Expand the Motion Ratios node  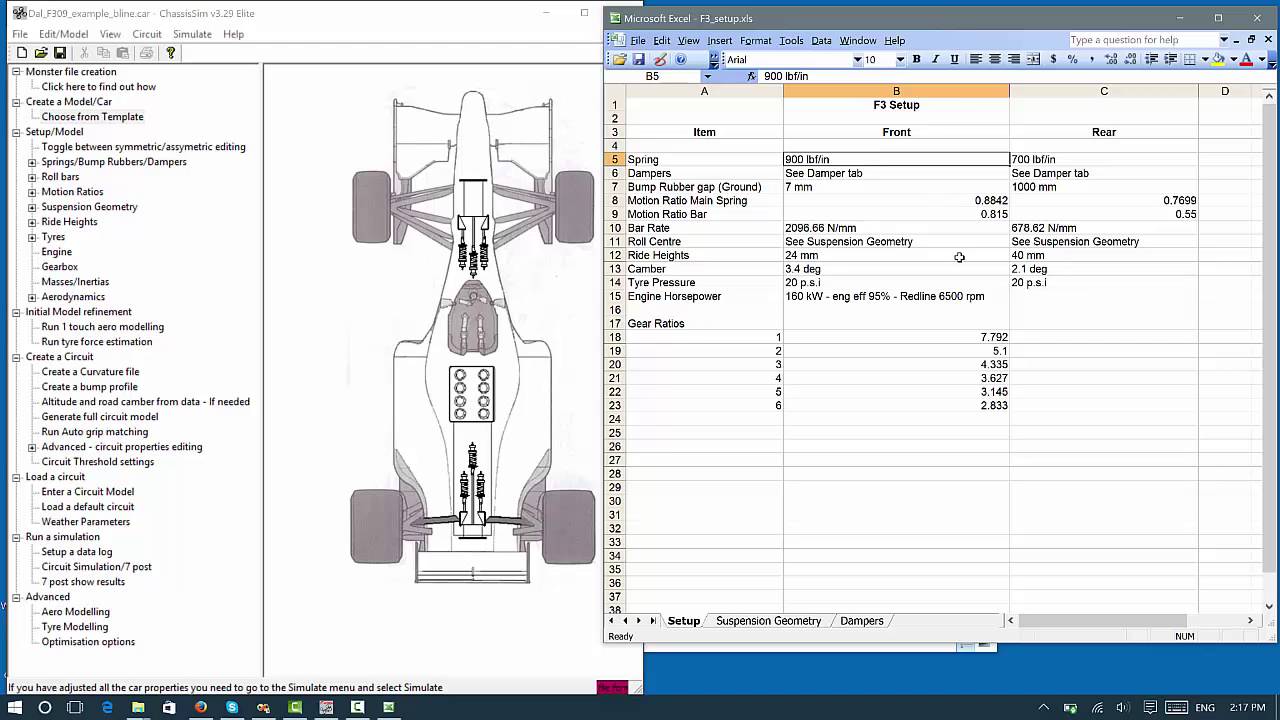pyautogui.click(x=32, y=192)
